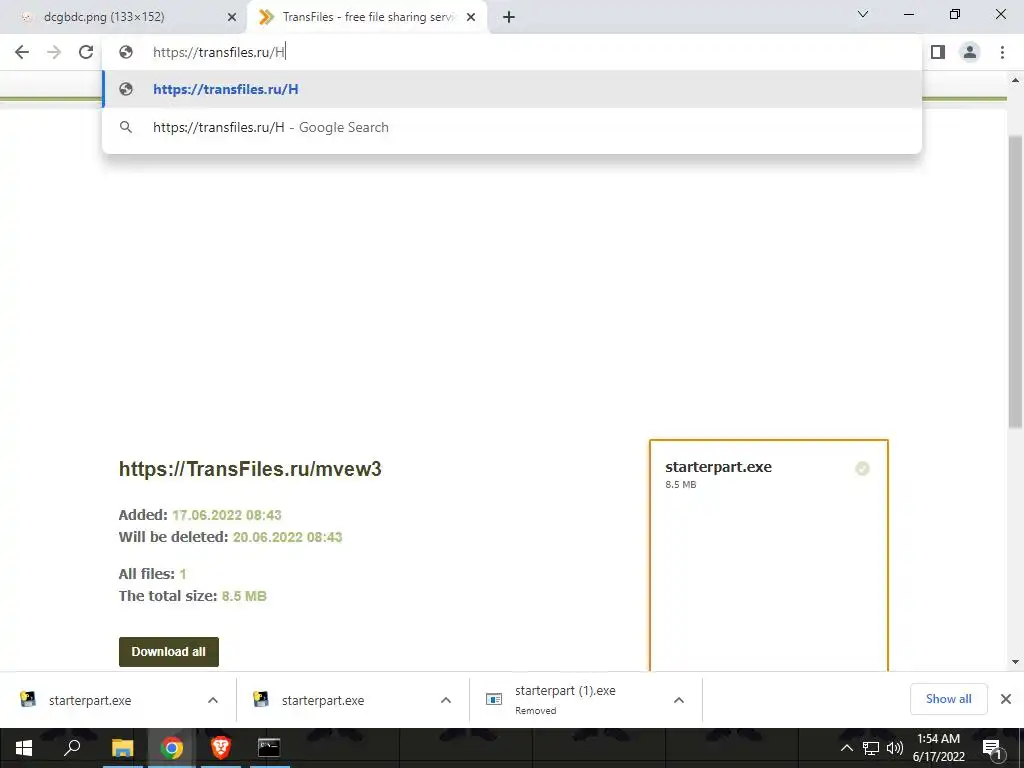Click the deletion date 20.06.2022 08:43

coord(287,537)
